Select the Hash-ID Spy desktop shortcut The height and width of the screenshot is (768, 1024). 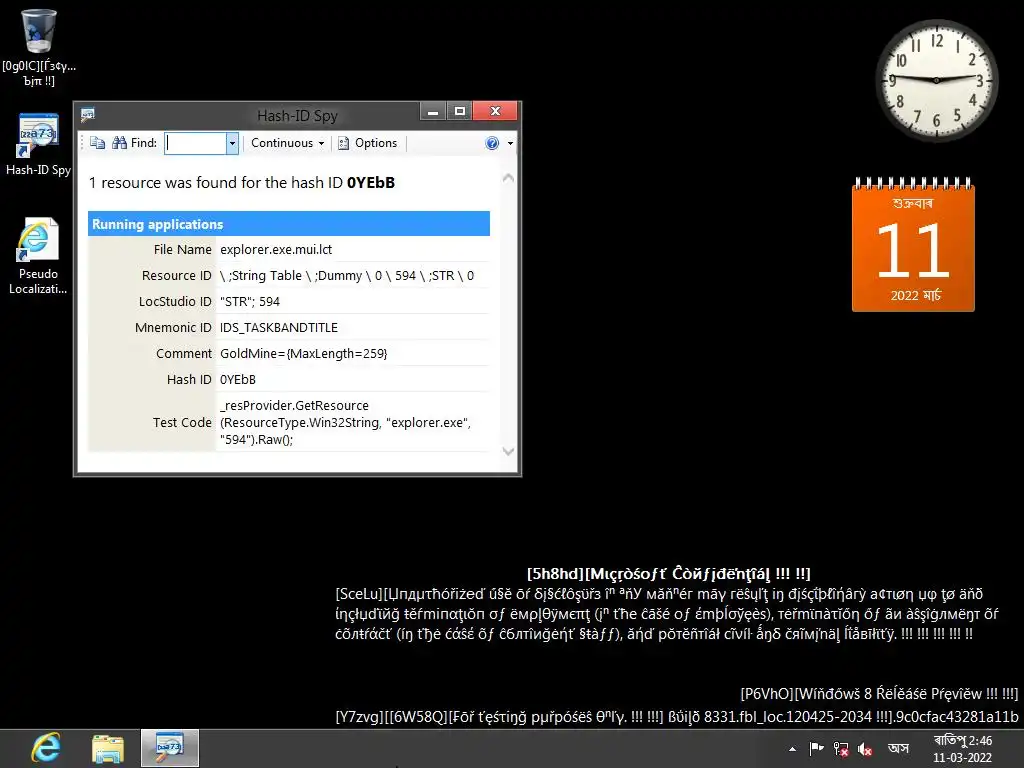click(x=39, y=144)
